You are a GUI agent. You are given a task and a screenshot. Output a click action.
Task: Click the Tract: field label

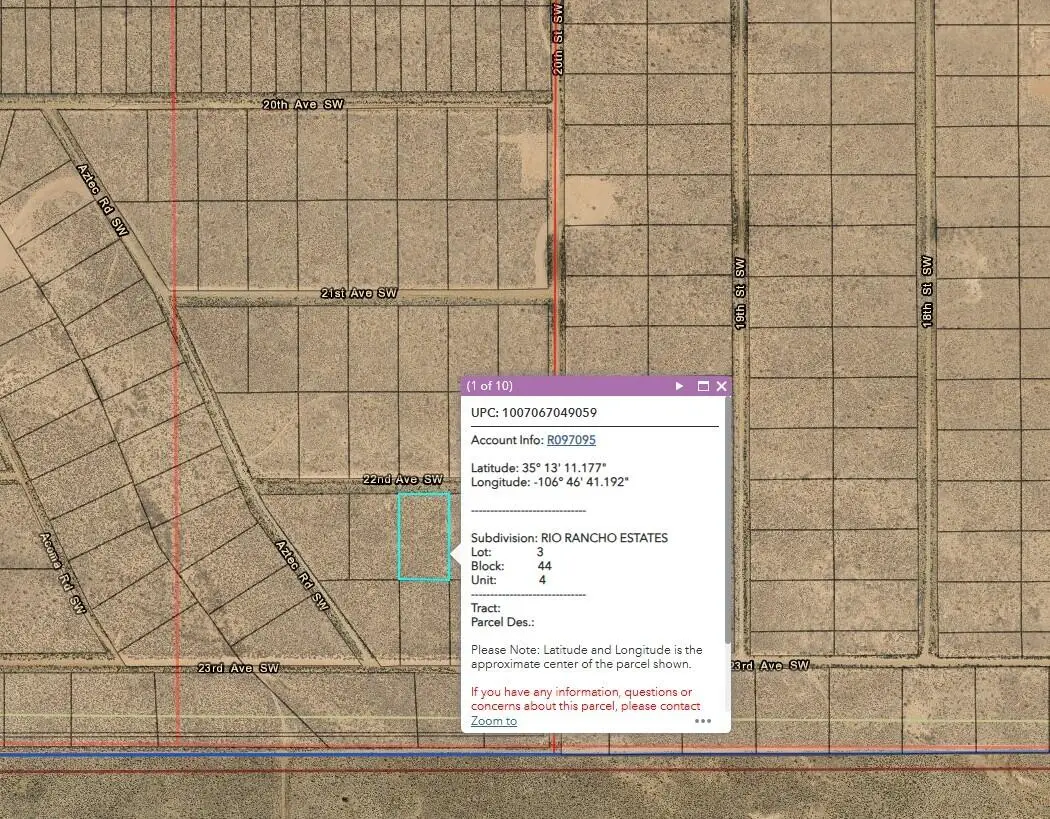(x=485, y=608)
